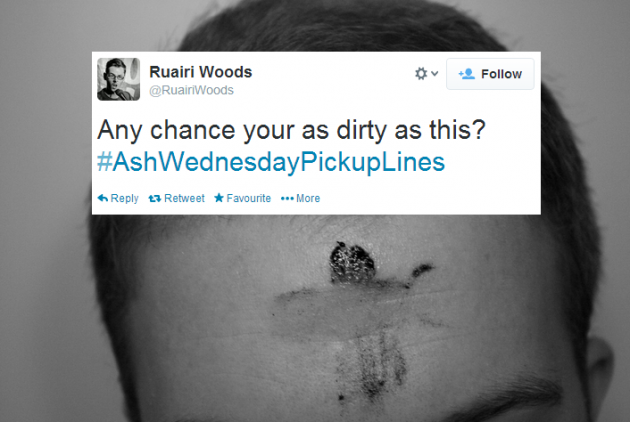Open the Ruairi Woods profile name
Viewport: 630px width, 422px height.
[x=200, y=72]
